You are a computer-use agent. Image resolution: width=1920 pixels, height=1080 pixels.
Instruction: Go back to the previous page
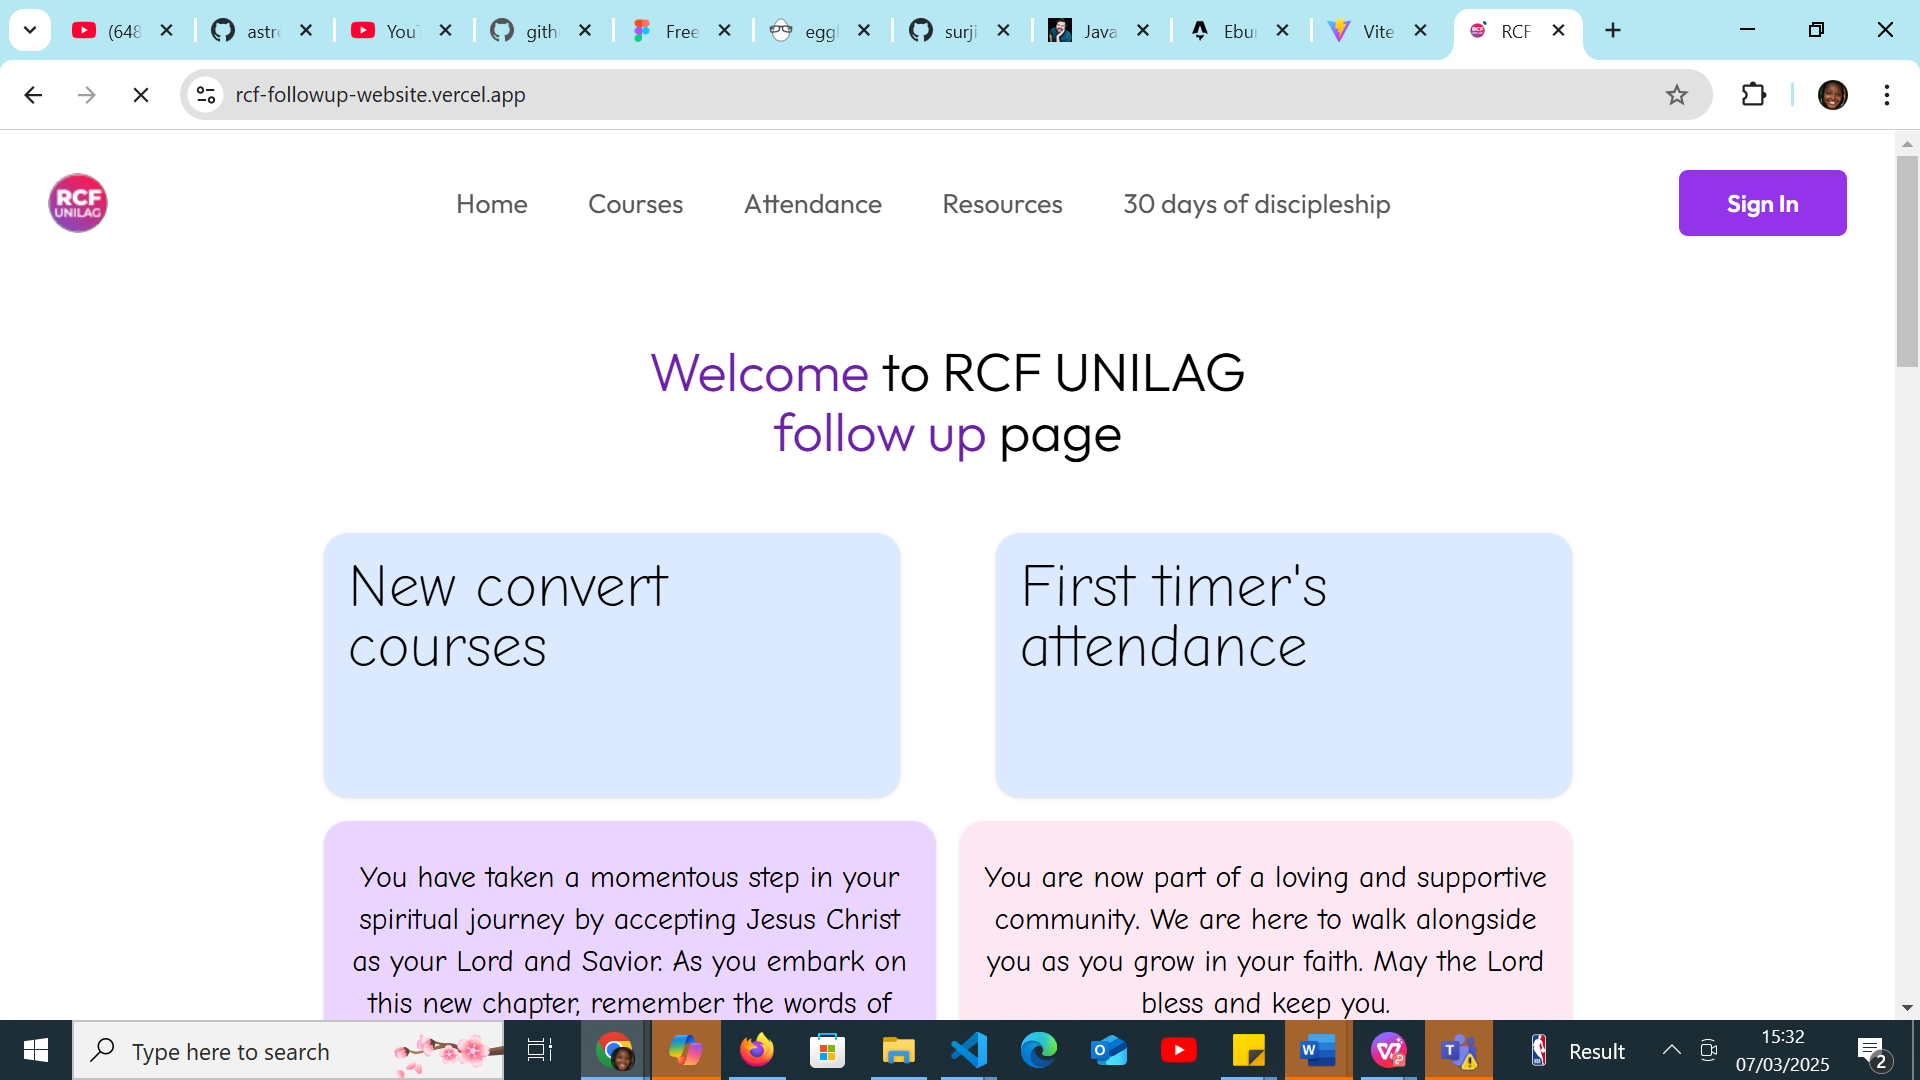tap(33, 95)
